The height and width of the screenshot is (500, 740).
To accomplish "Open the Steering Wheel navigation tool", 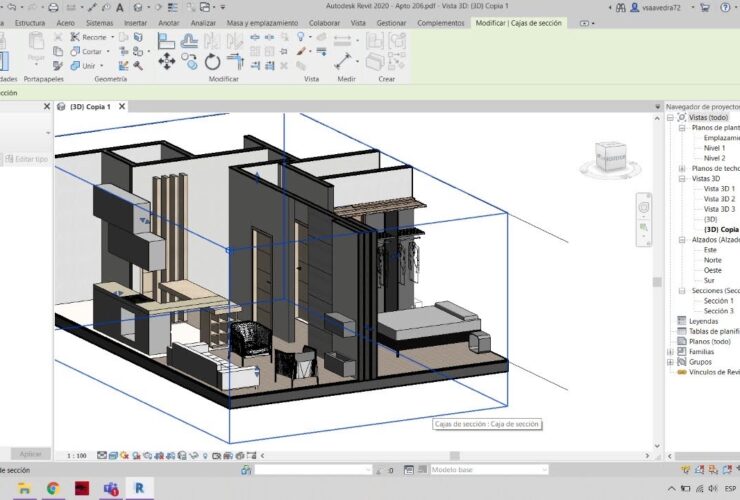I will click(644, 207).
